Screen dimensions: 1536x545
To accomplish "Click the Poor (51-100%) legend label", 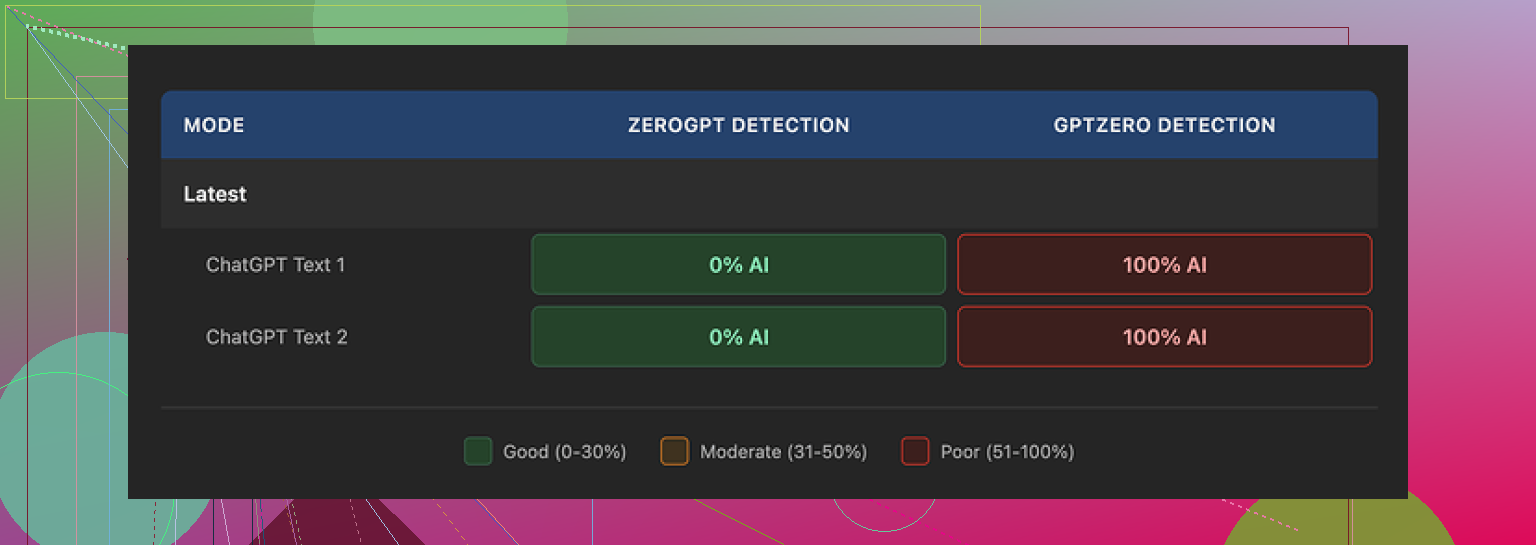I will coord(1007,452).
